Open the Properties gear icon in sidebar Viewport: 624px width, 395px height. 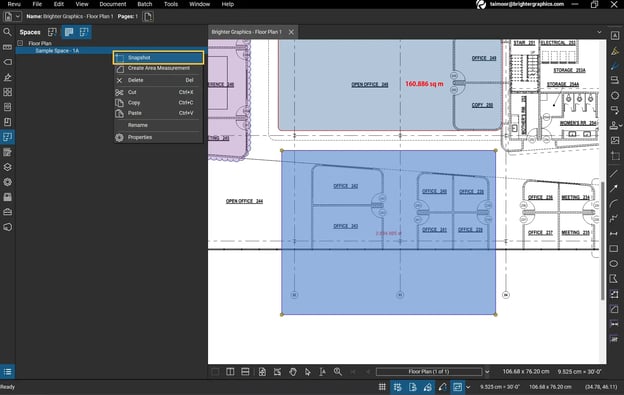click(7, 182)
